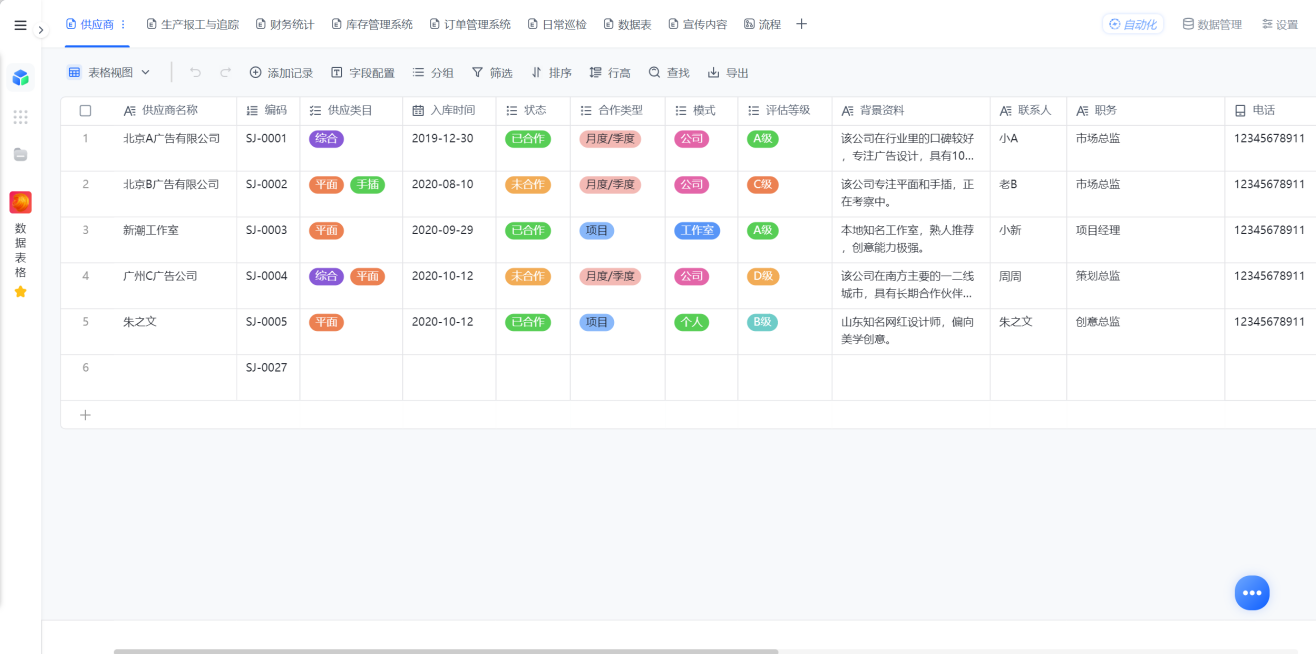Viewport: 1316px width, 654px height.
Task: Open 字段配置 field configuration
Action: [x=363, y=73]
